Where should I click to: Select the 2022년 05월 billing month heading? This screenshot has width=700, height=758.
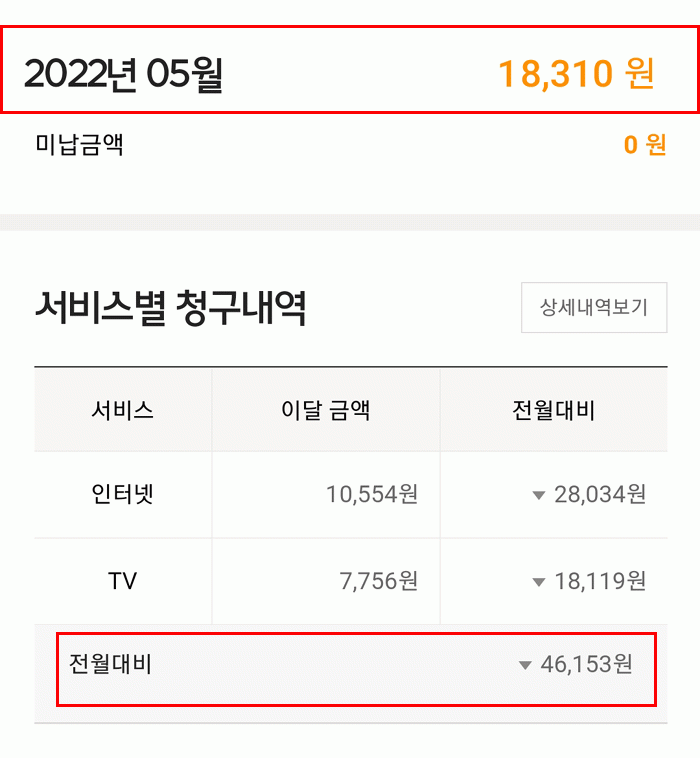123,75
